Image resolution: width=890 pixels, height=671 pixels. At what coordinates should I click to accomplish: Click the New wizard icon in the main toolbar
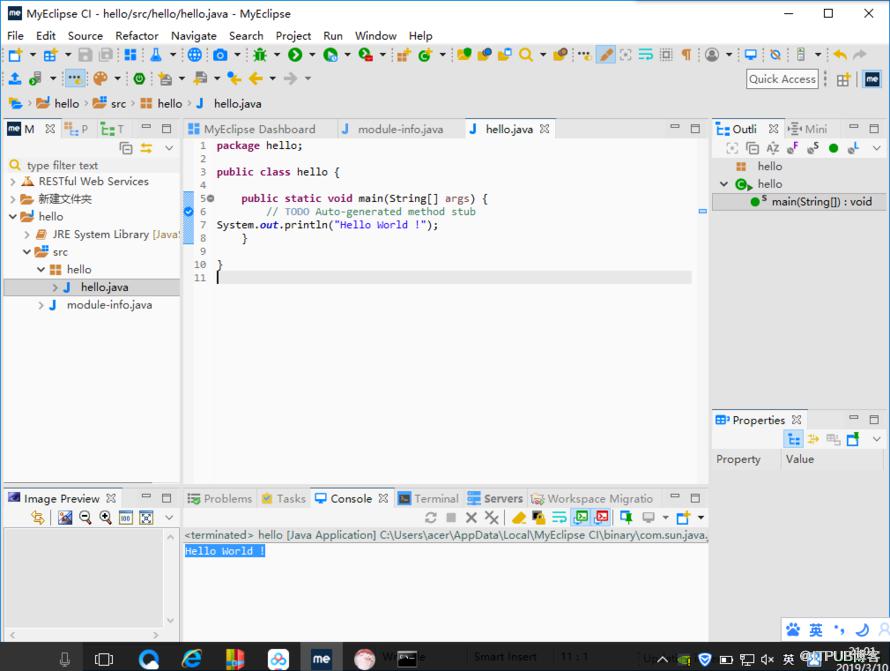coord(15,54)
